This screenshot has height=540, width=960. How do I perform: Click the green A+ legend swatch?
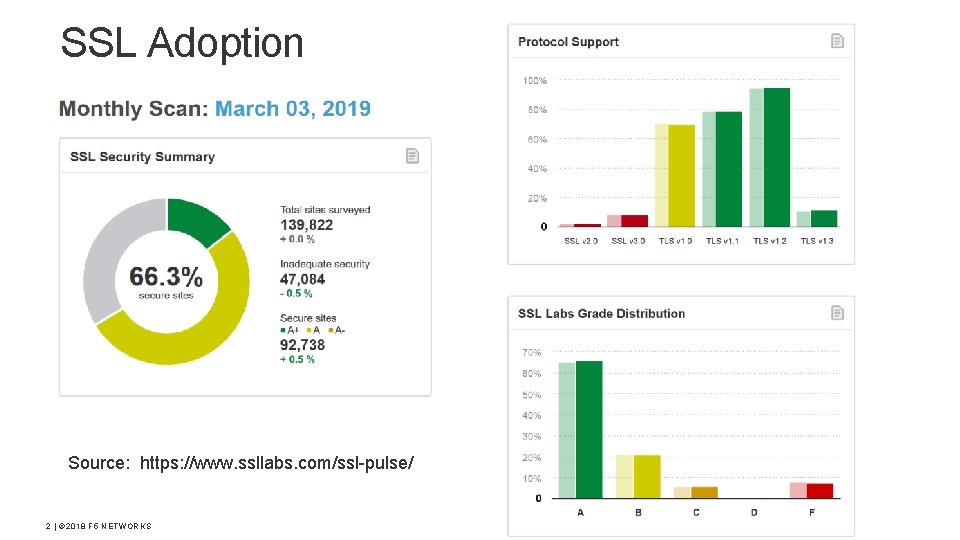[283, 331]
